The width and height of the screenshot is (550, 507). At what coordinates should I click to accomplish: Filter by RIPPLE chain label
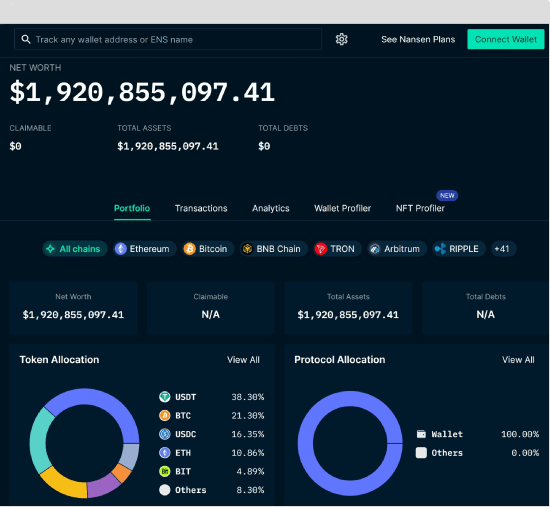click(464, 249)
